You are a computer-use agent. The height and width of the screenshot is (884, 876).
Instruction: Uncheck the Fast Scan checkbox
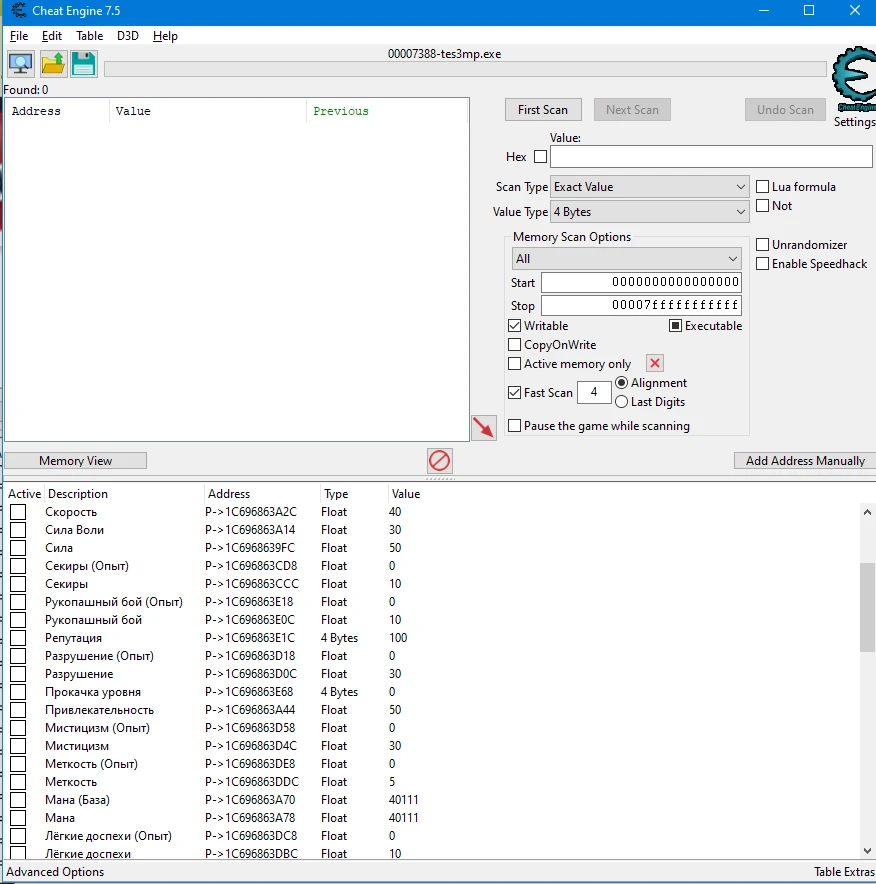pos(514,392)
